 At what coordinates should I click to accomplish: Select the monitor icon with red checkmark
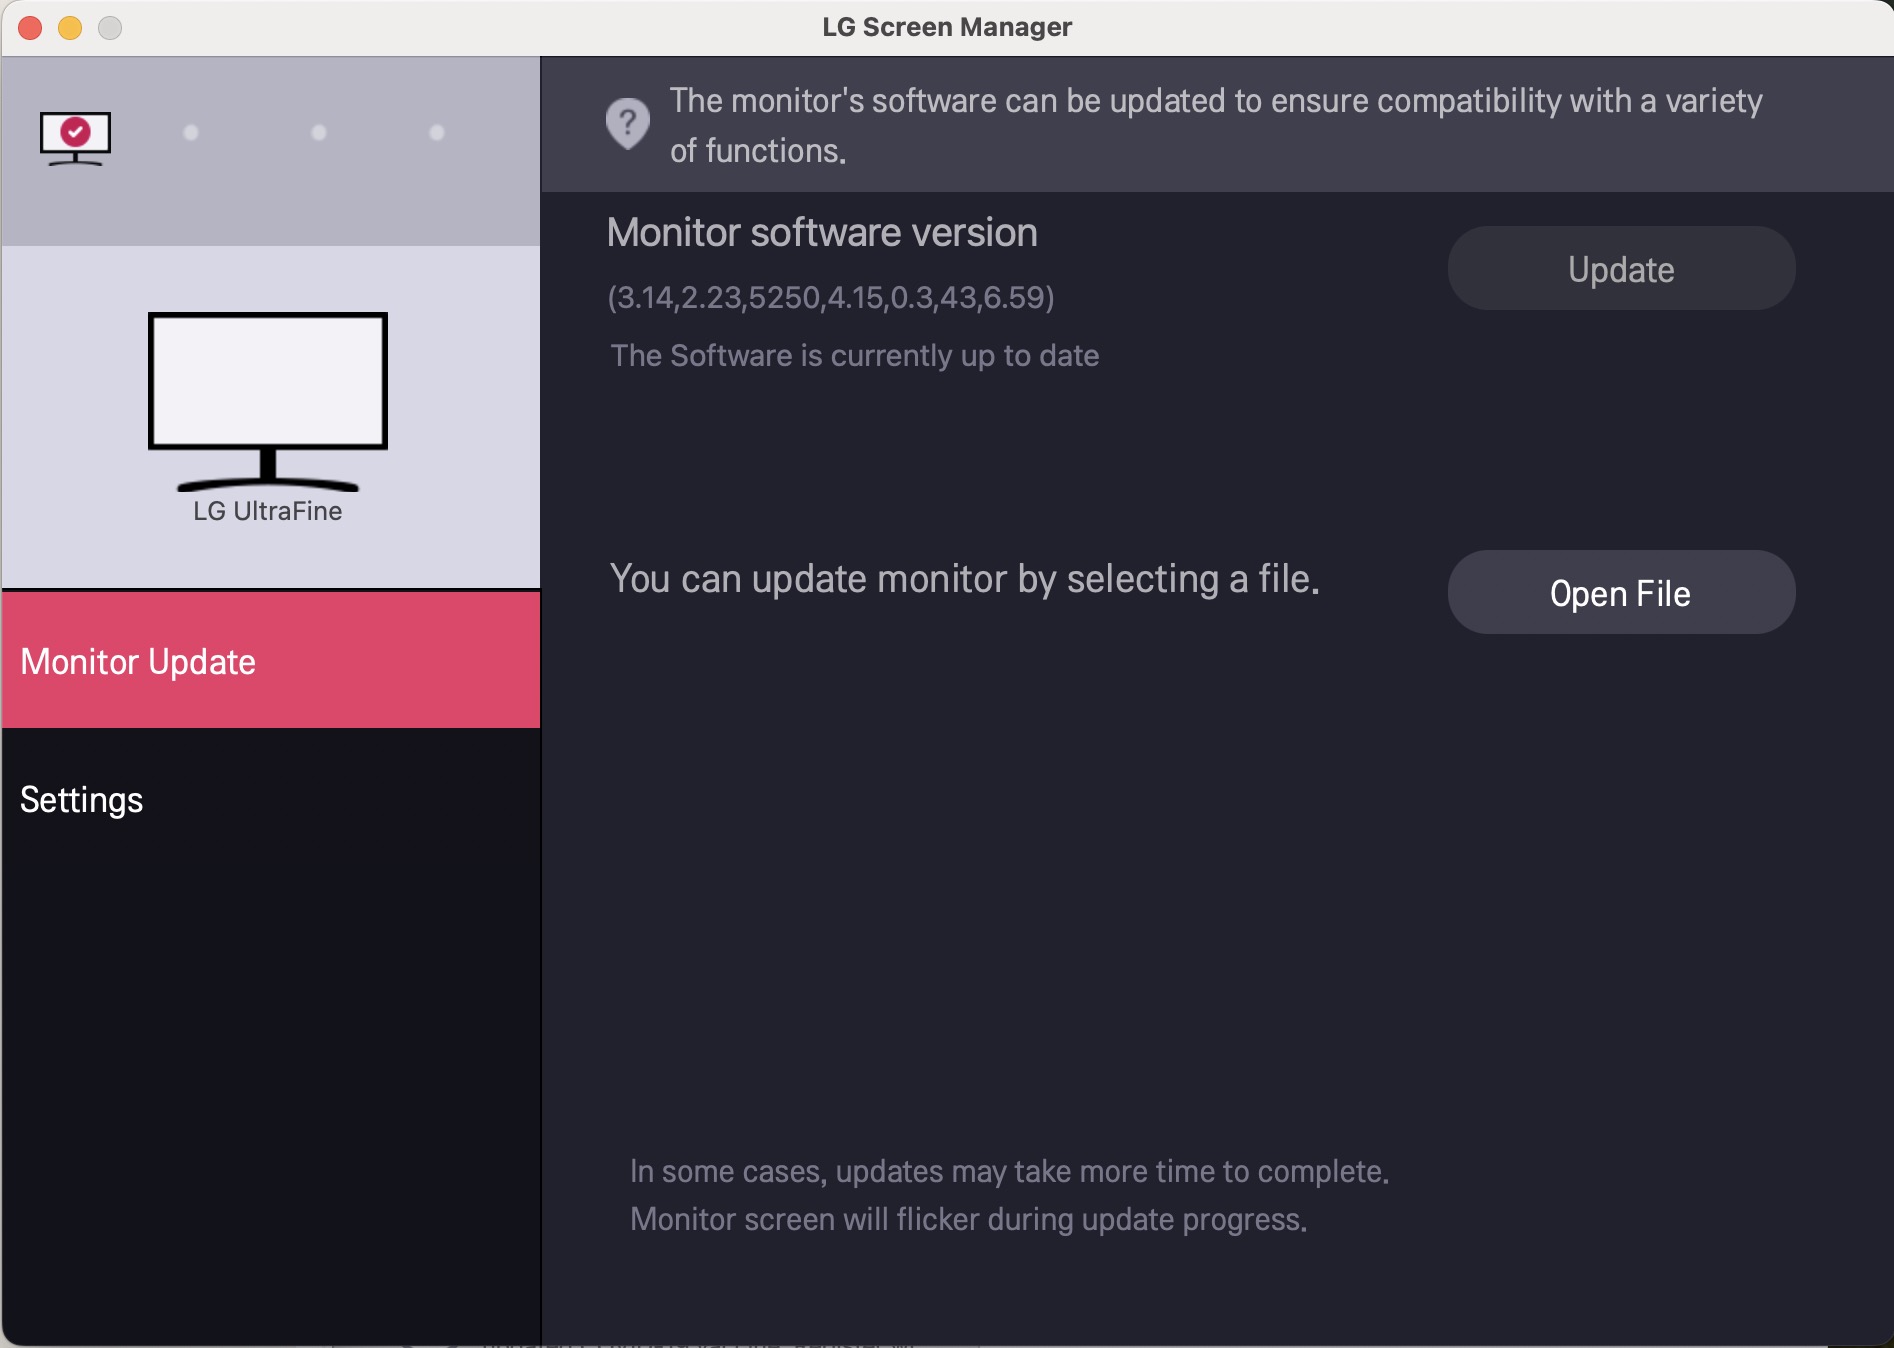(75, 138)
